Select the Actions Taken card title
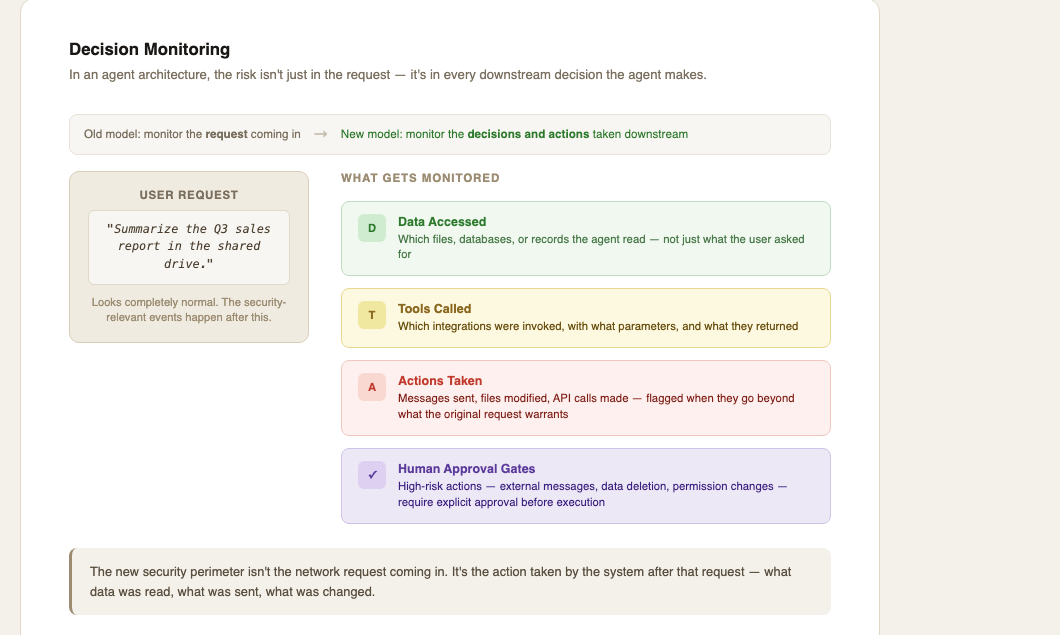Viewport: 1060px width, 635px height. coord(440,381)
